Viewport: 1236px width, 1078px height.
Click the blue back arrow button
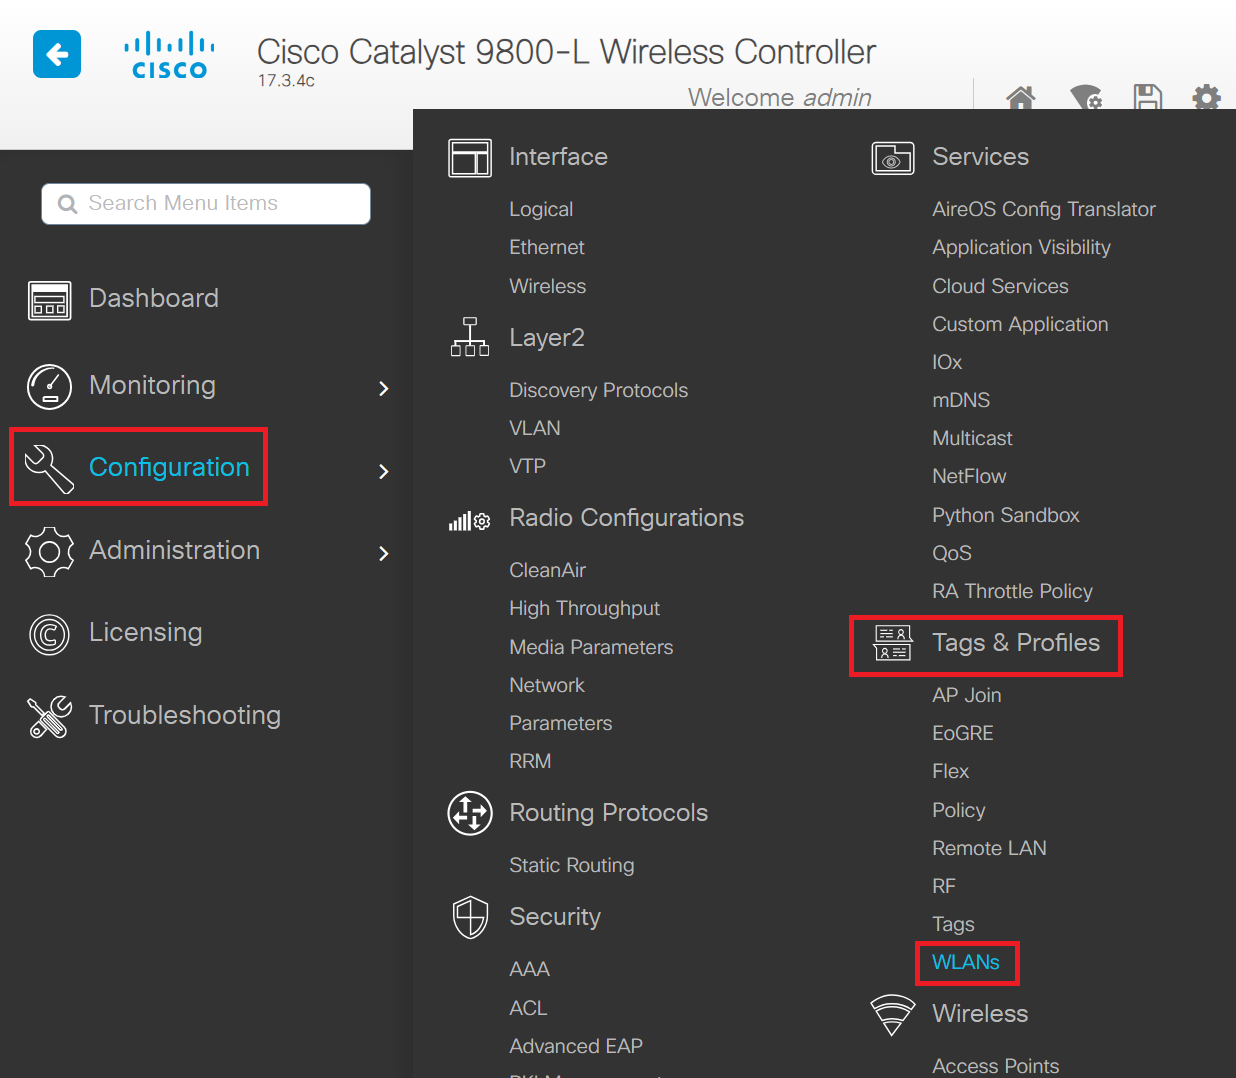pos(57,54)
